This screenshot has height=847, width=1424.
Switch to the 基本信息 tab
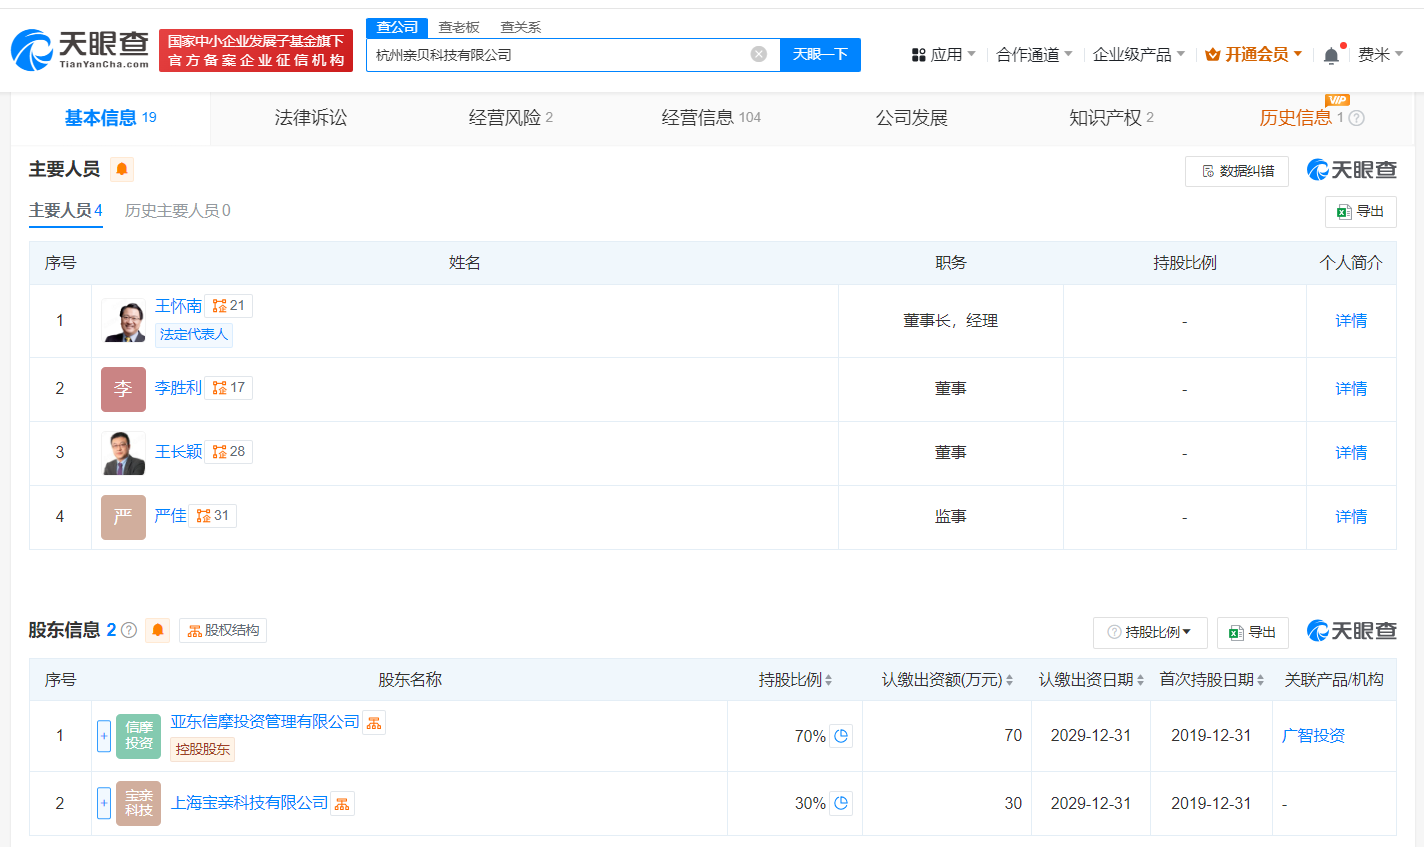coord(110,118)
